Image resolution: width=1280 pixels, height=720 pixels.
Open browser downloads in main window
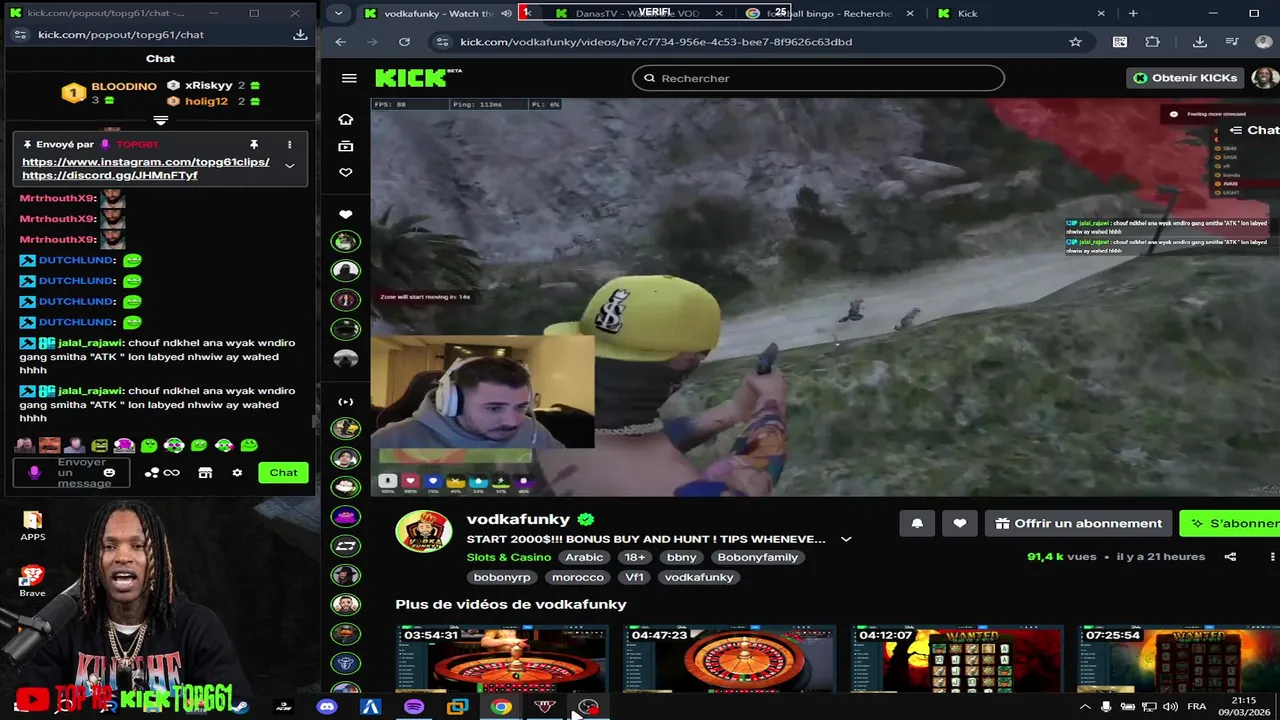coord(1200,42)
